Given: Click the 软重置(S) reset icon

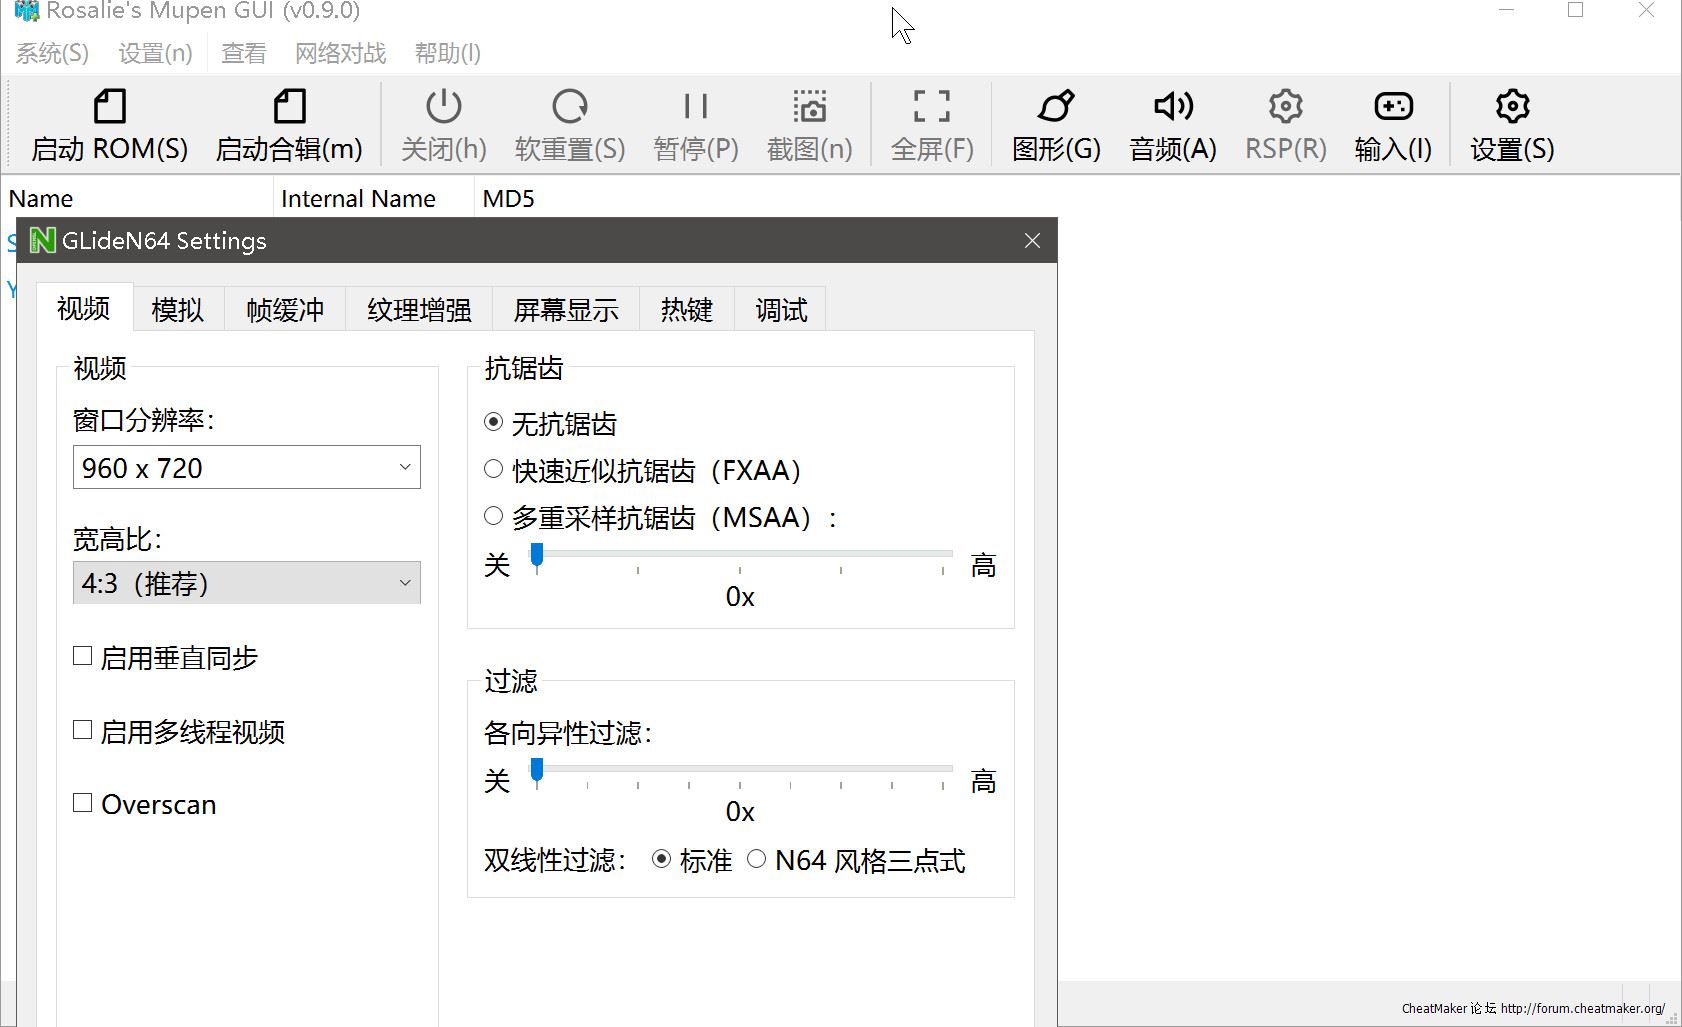Looking at the screenshot, I should pyautogui.click(x=570, y=106).
